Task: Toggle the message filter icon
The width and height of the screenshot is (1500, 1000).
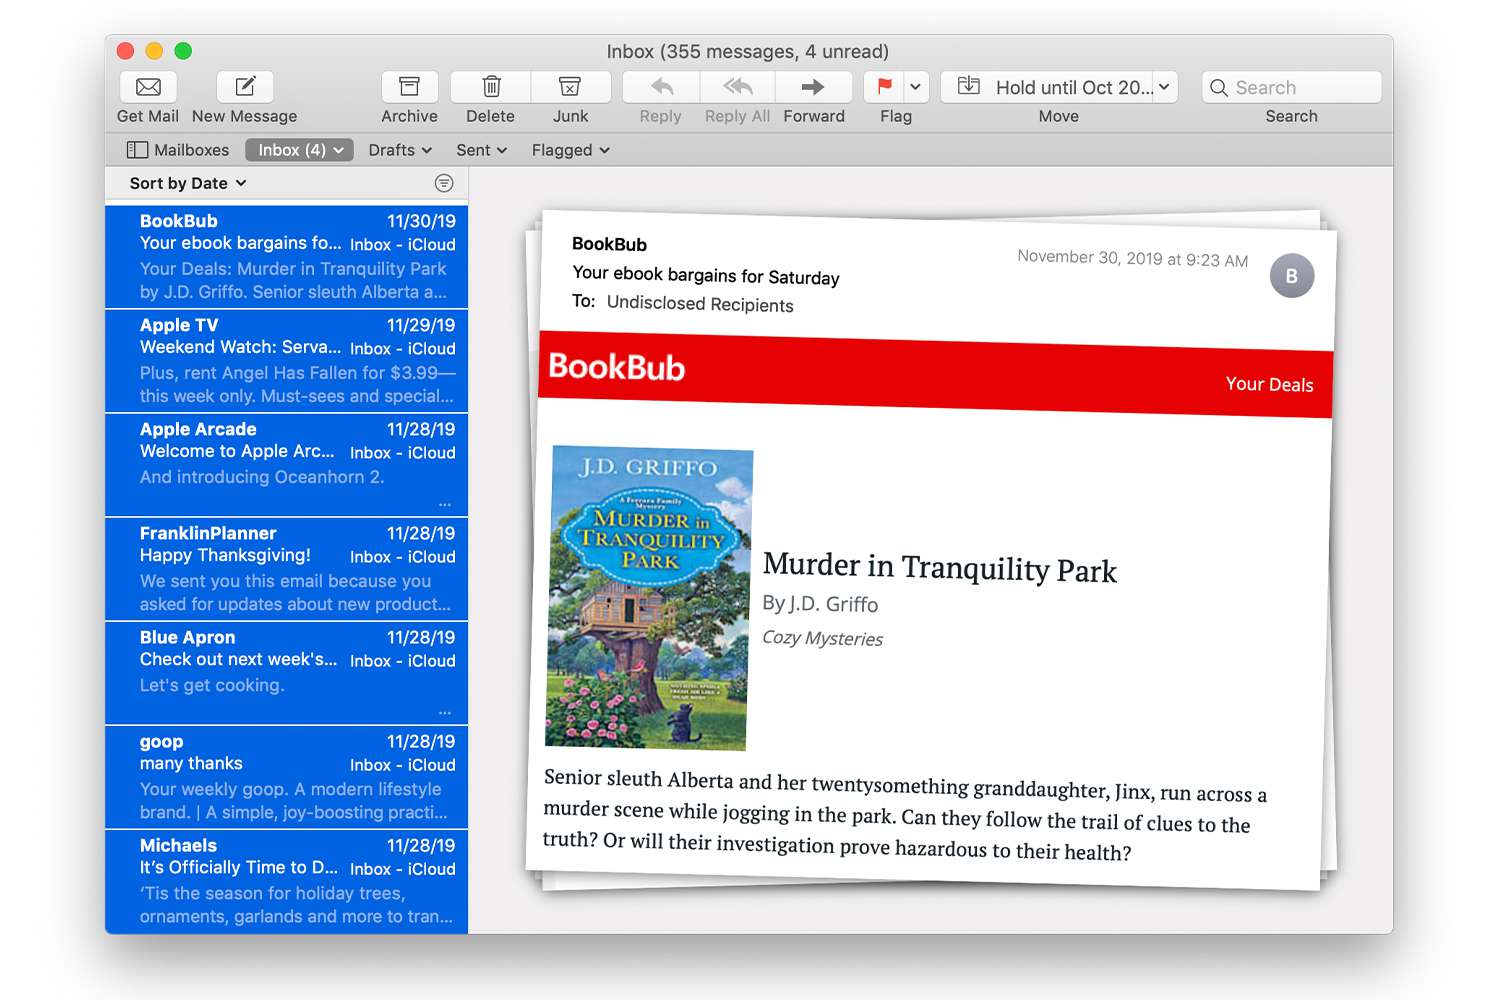Action: coord(444,183)
